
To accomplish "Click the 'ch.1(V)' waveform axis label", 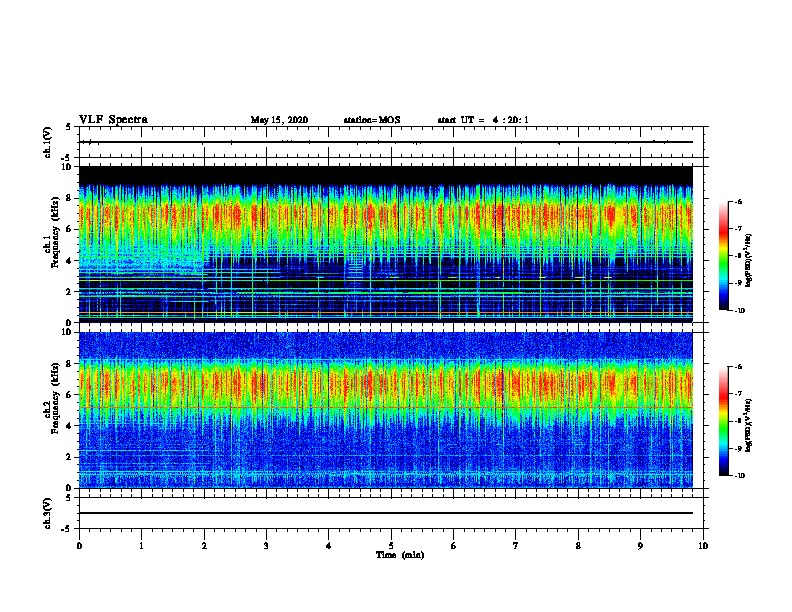I will [x=47, y=142].
